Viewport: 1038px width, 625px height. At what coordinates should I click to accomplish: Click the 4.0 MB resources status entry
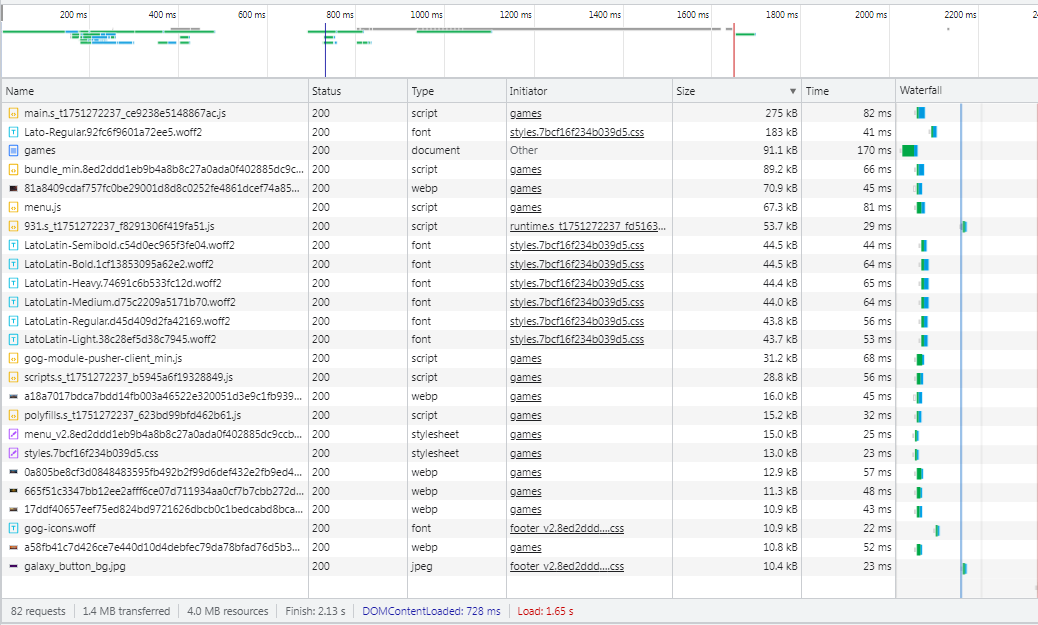(228, 611)
